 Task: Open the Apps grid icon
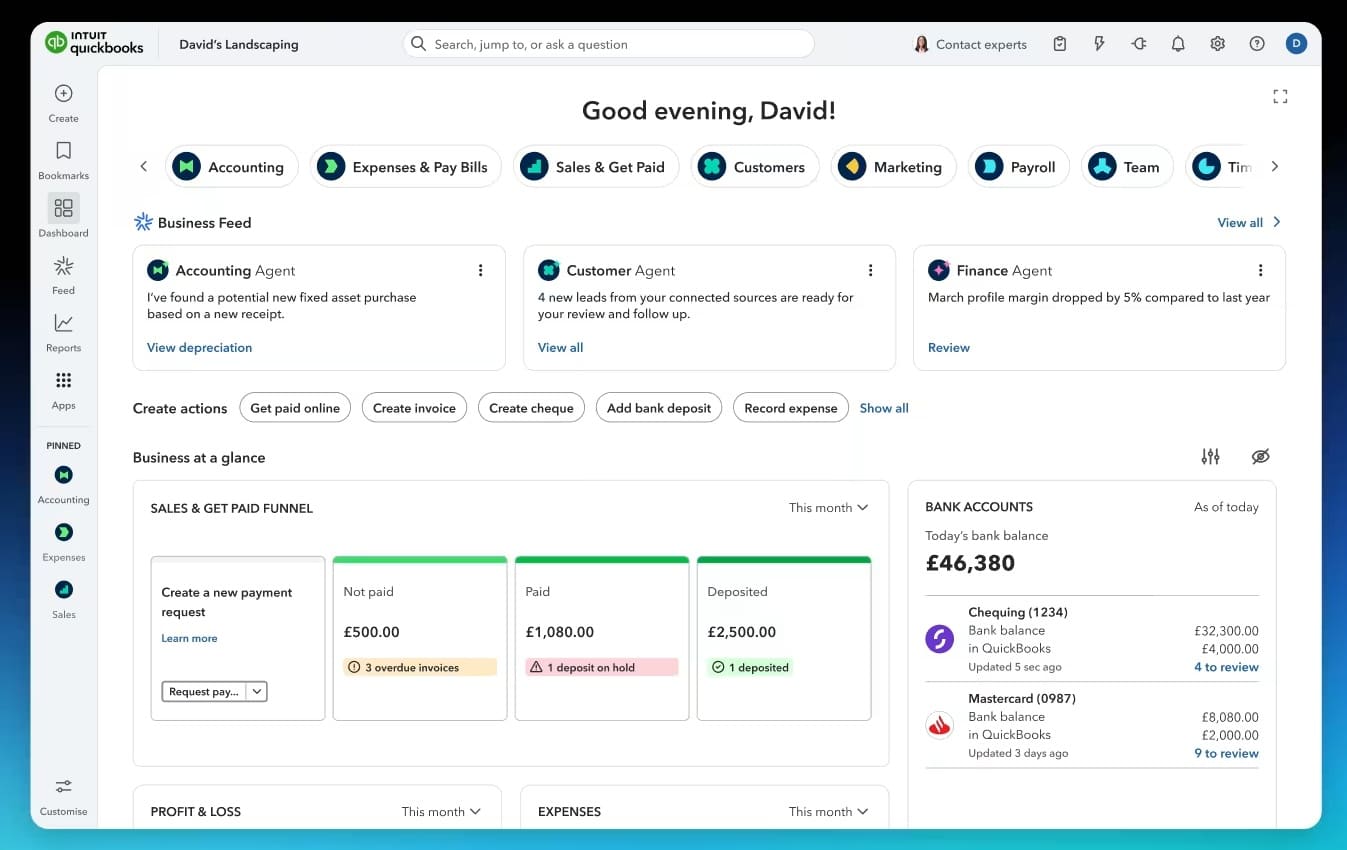[x=63, y=380]
